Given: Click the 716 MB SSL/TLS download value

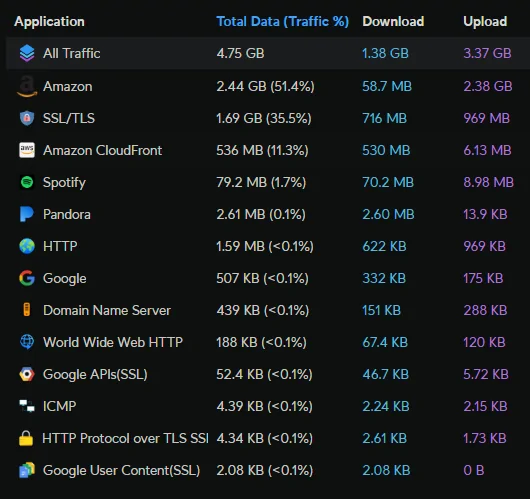Looking at the screenshot, I should [384, 118].
